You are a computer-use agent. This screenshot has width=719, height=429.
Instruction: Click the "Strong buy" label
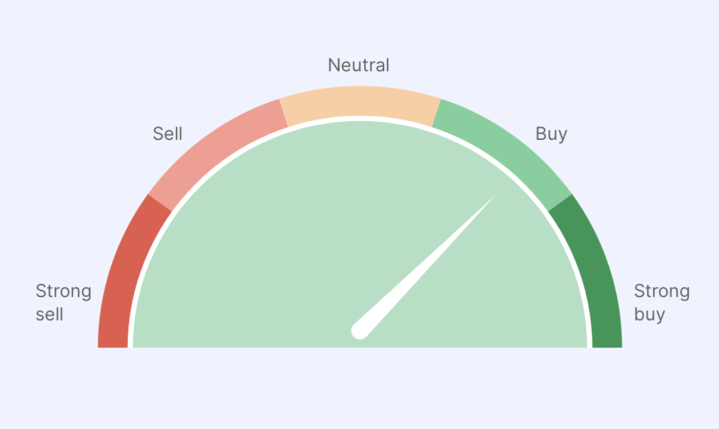pyautogui.click(x=662, y=302)
